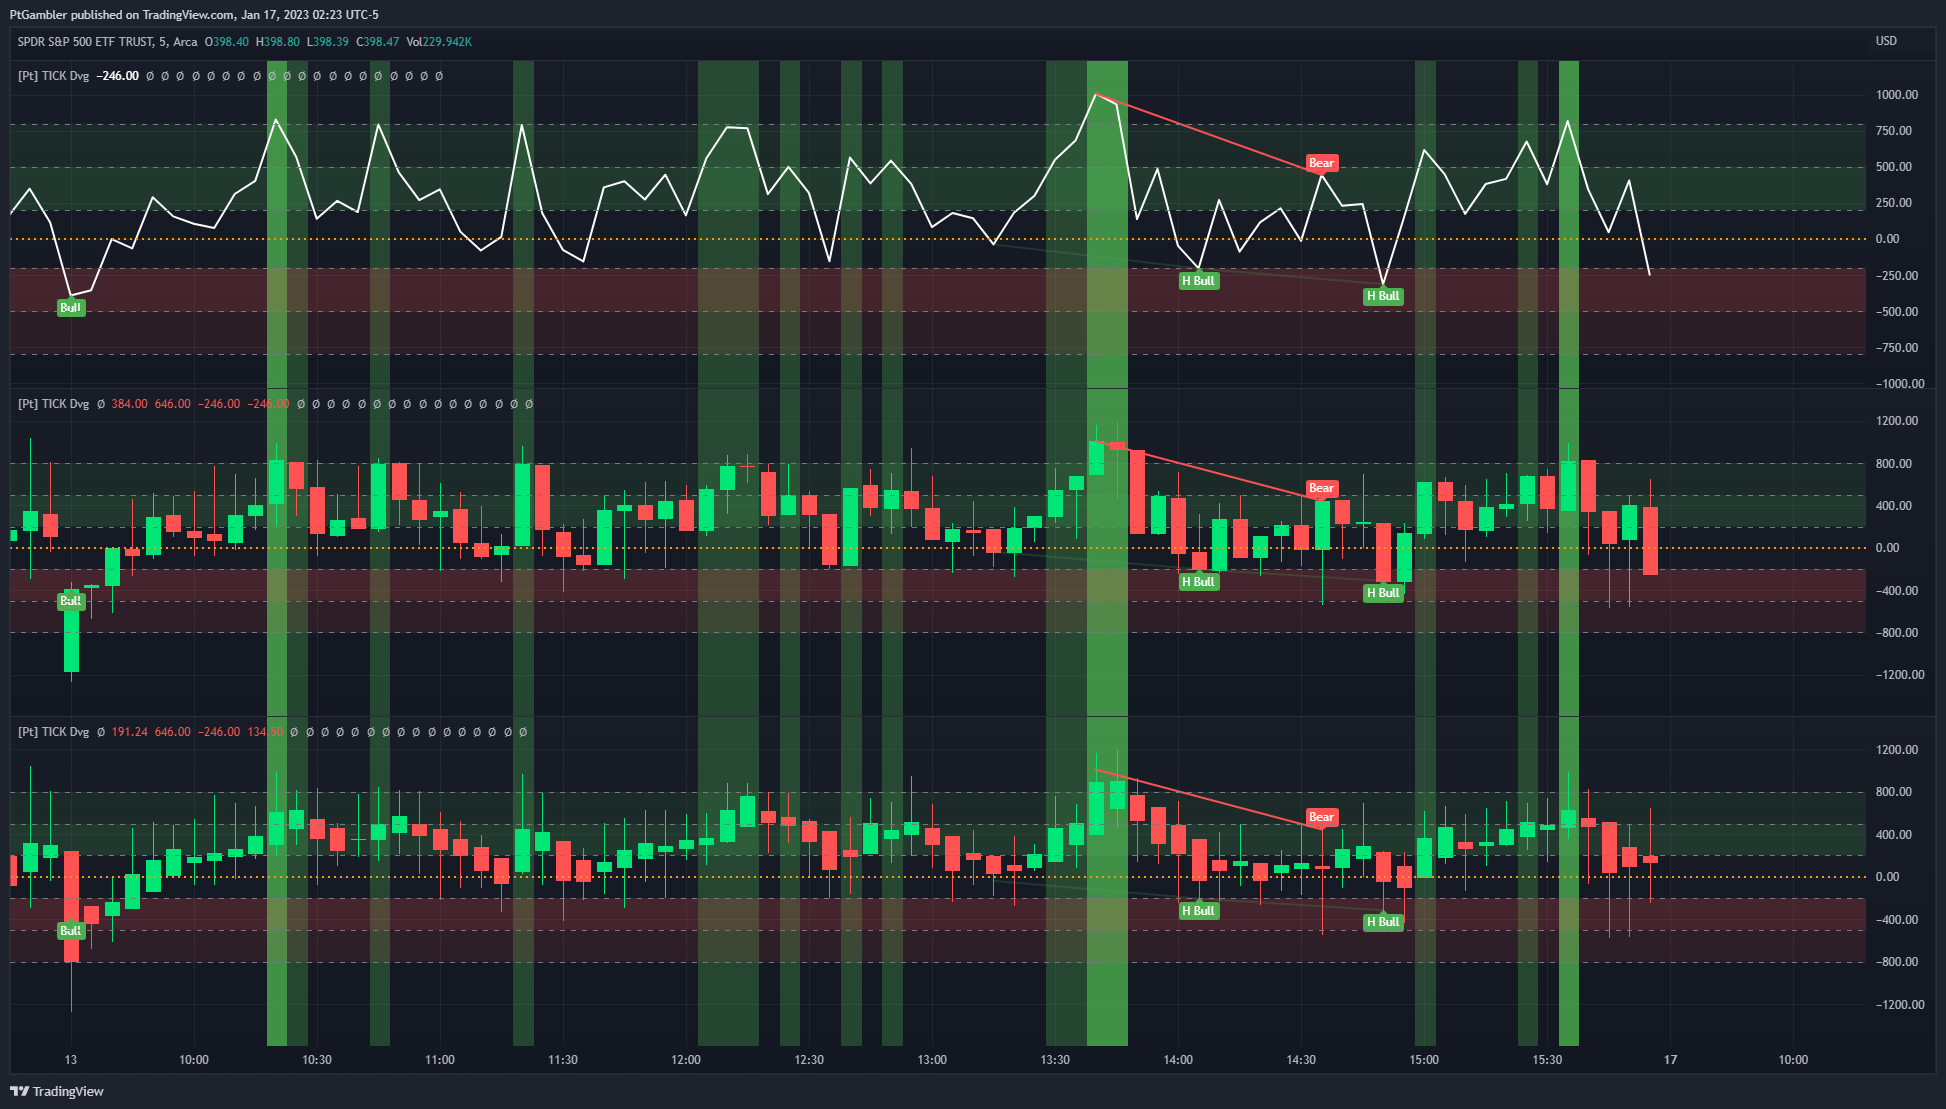The image size is (1946, 1109).
Task: Select the close value C398.47
Action: click(x=378, y=42)
